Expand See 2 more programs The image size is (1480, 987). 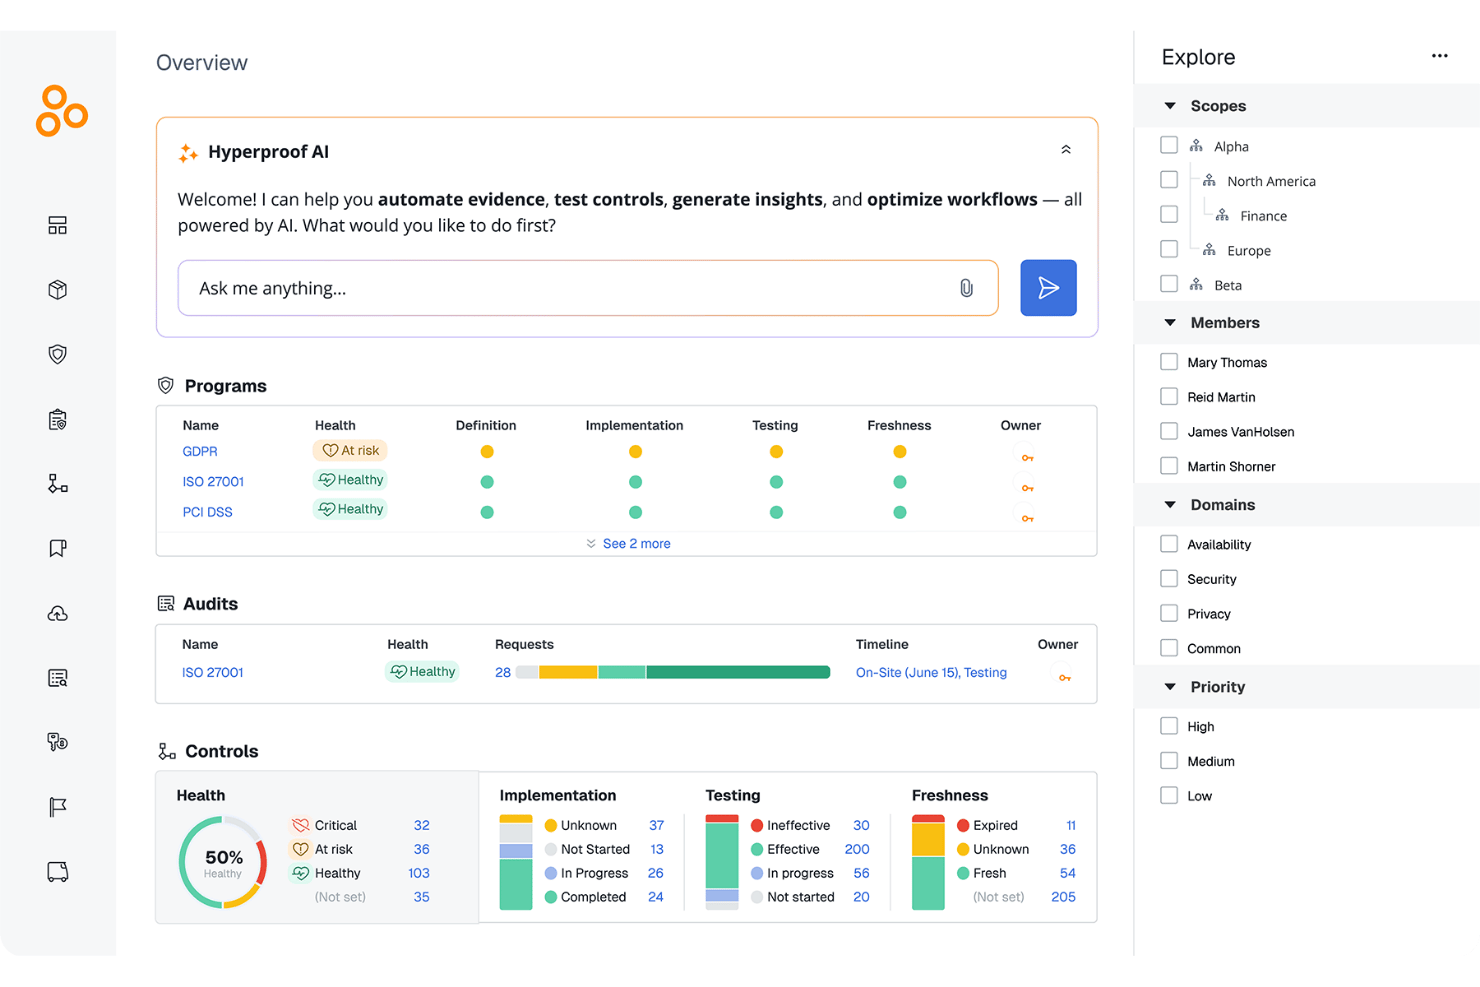628,543
